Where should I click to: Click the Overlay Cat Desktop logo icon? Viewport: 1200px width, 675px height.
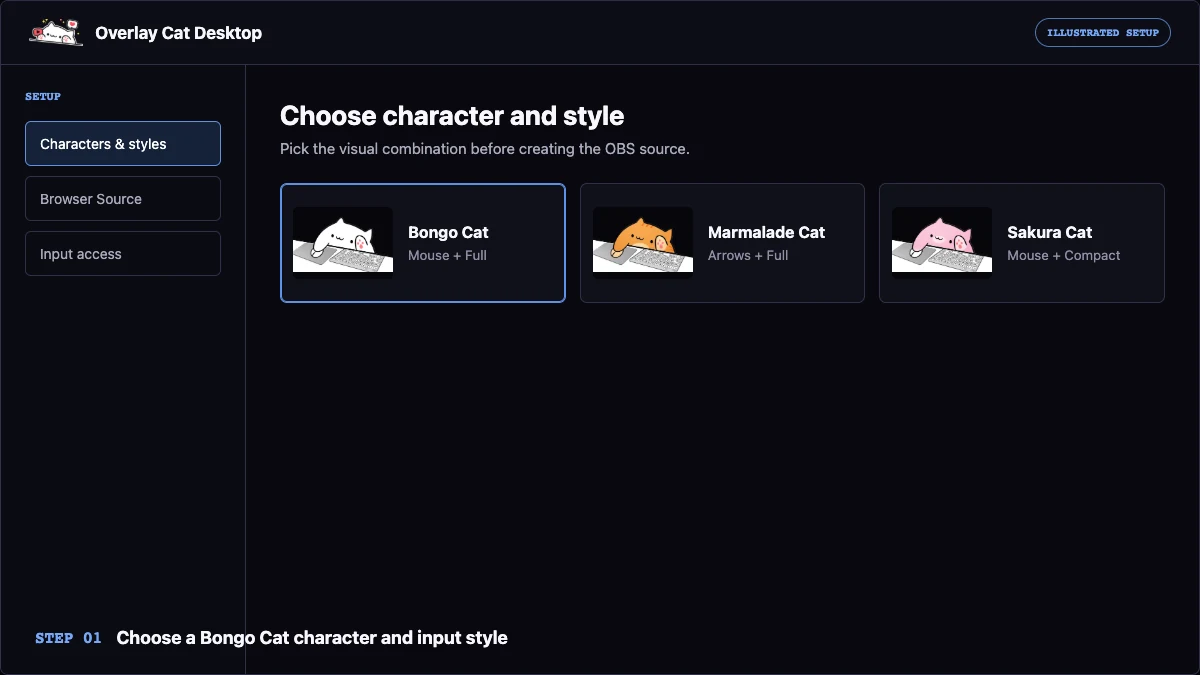[56, 33]
